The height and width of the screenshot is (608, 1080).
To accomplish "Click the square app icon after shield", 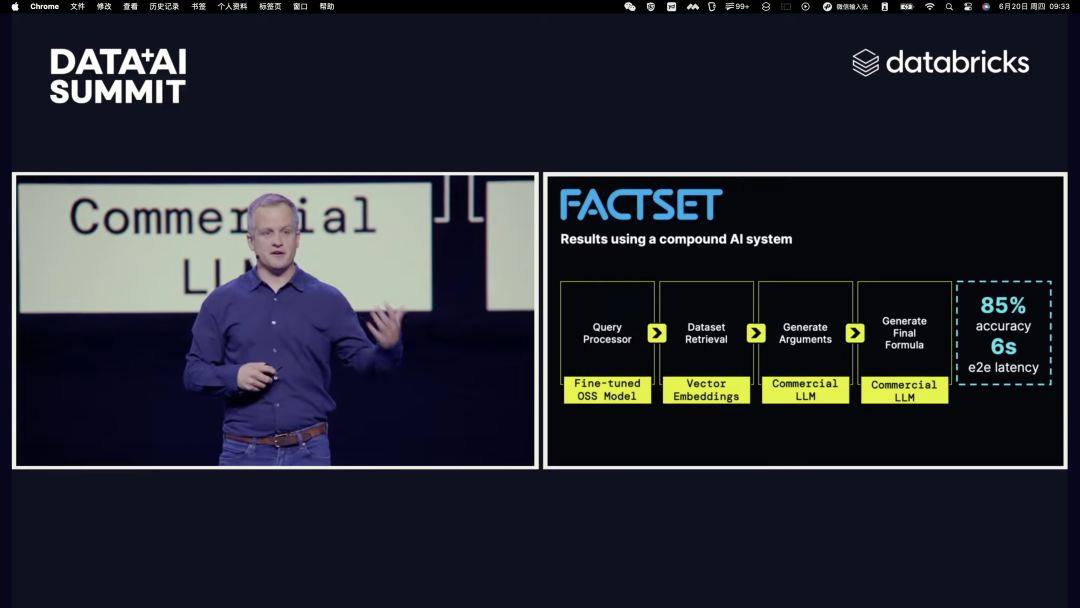I will point(672,6).
